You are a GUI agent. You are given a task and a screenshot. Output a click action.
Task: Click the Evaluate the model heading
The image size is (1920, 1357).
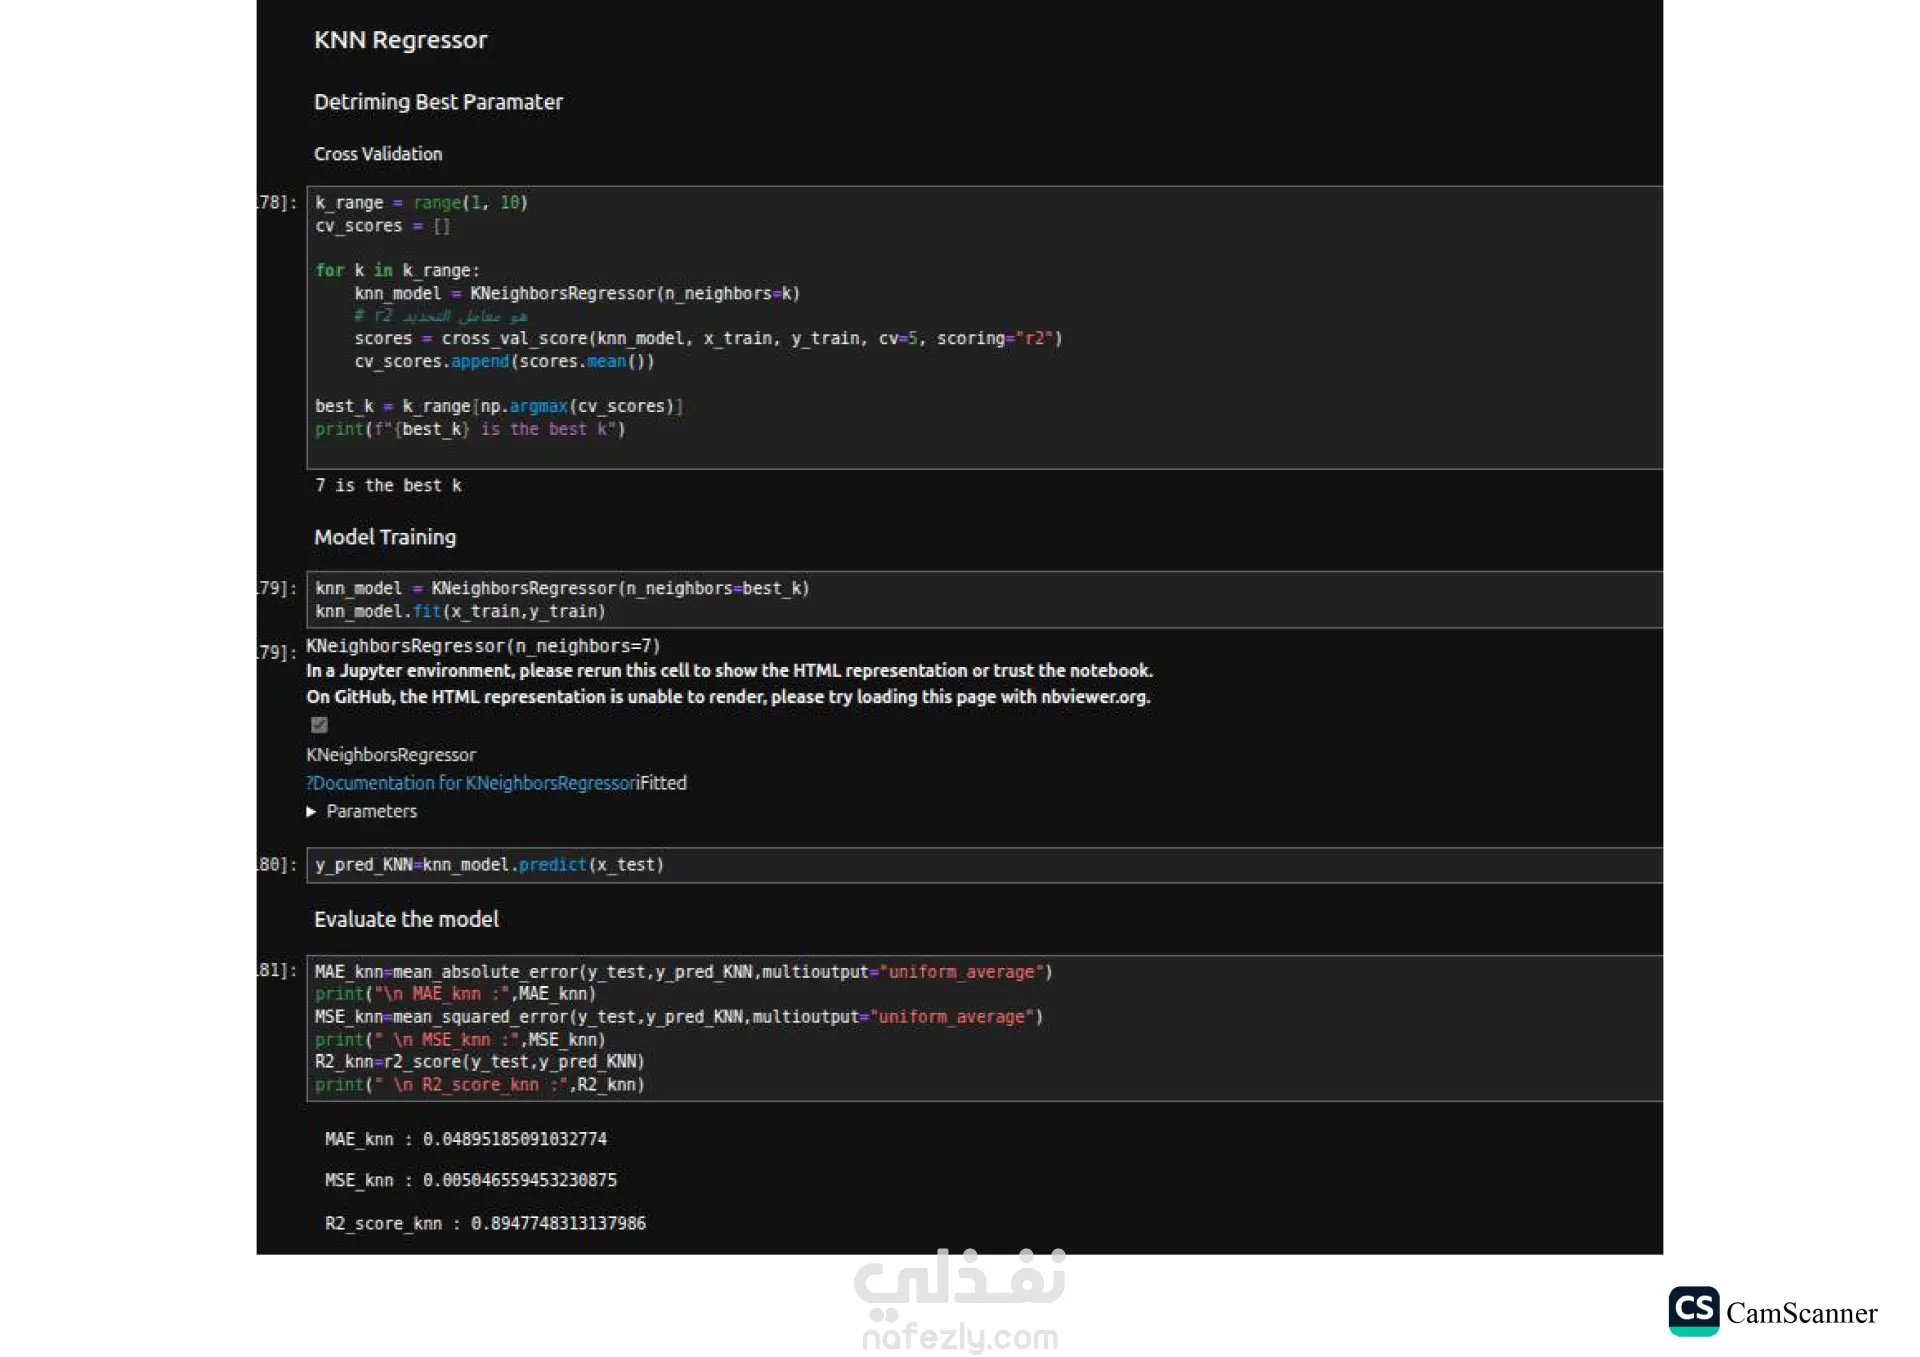406,919
